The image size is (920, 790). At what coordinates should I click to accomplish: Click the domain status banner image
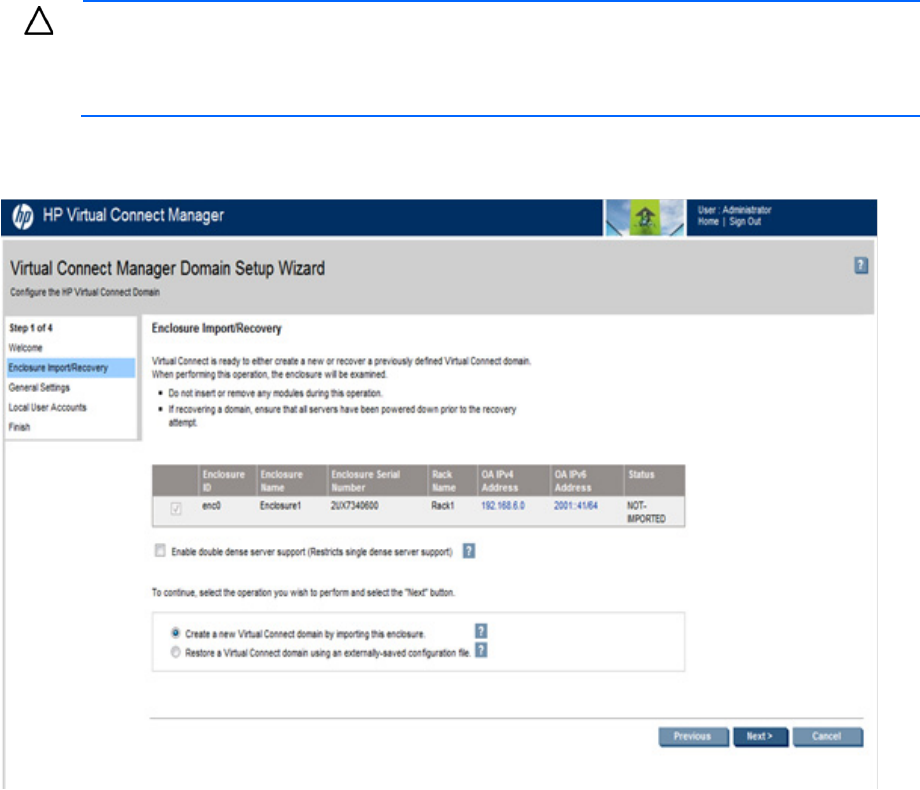(645, 217)
